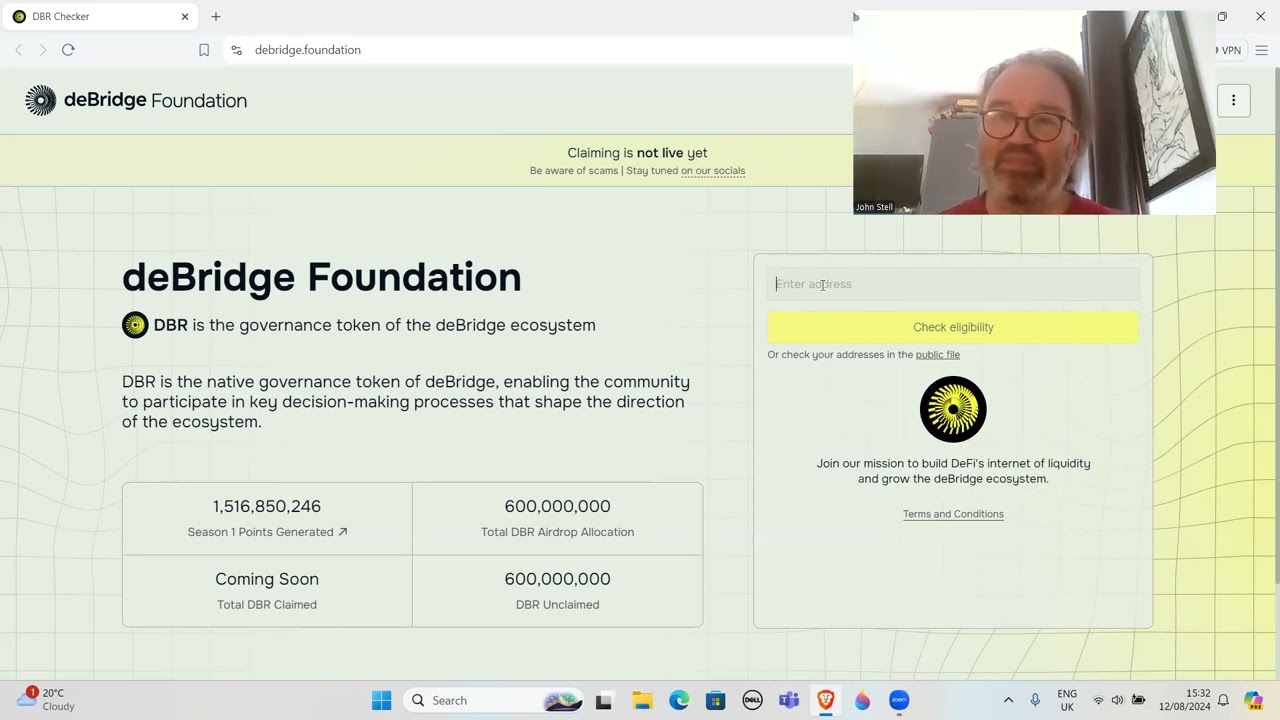
Task: Focus the Enter address input field
Action: pos(953,284)
